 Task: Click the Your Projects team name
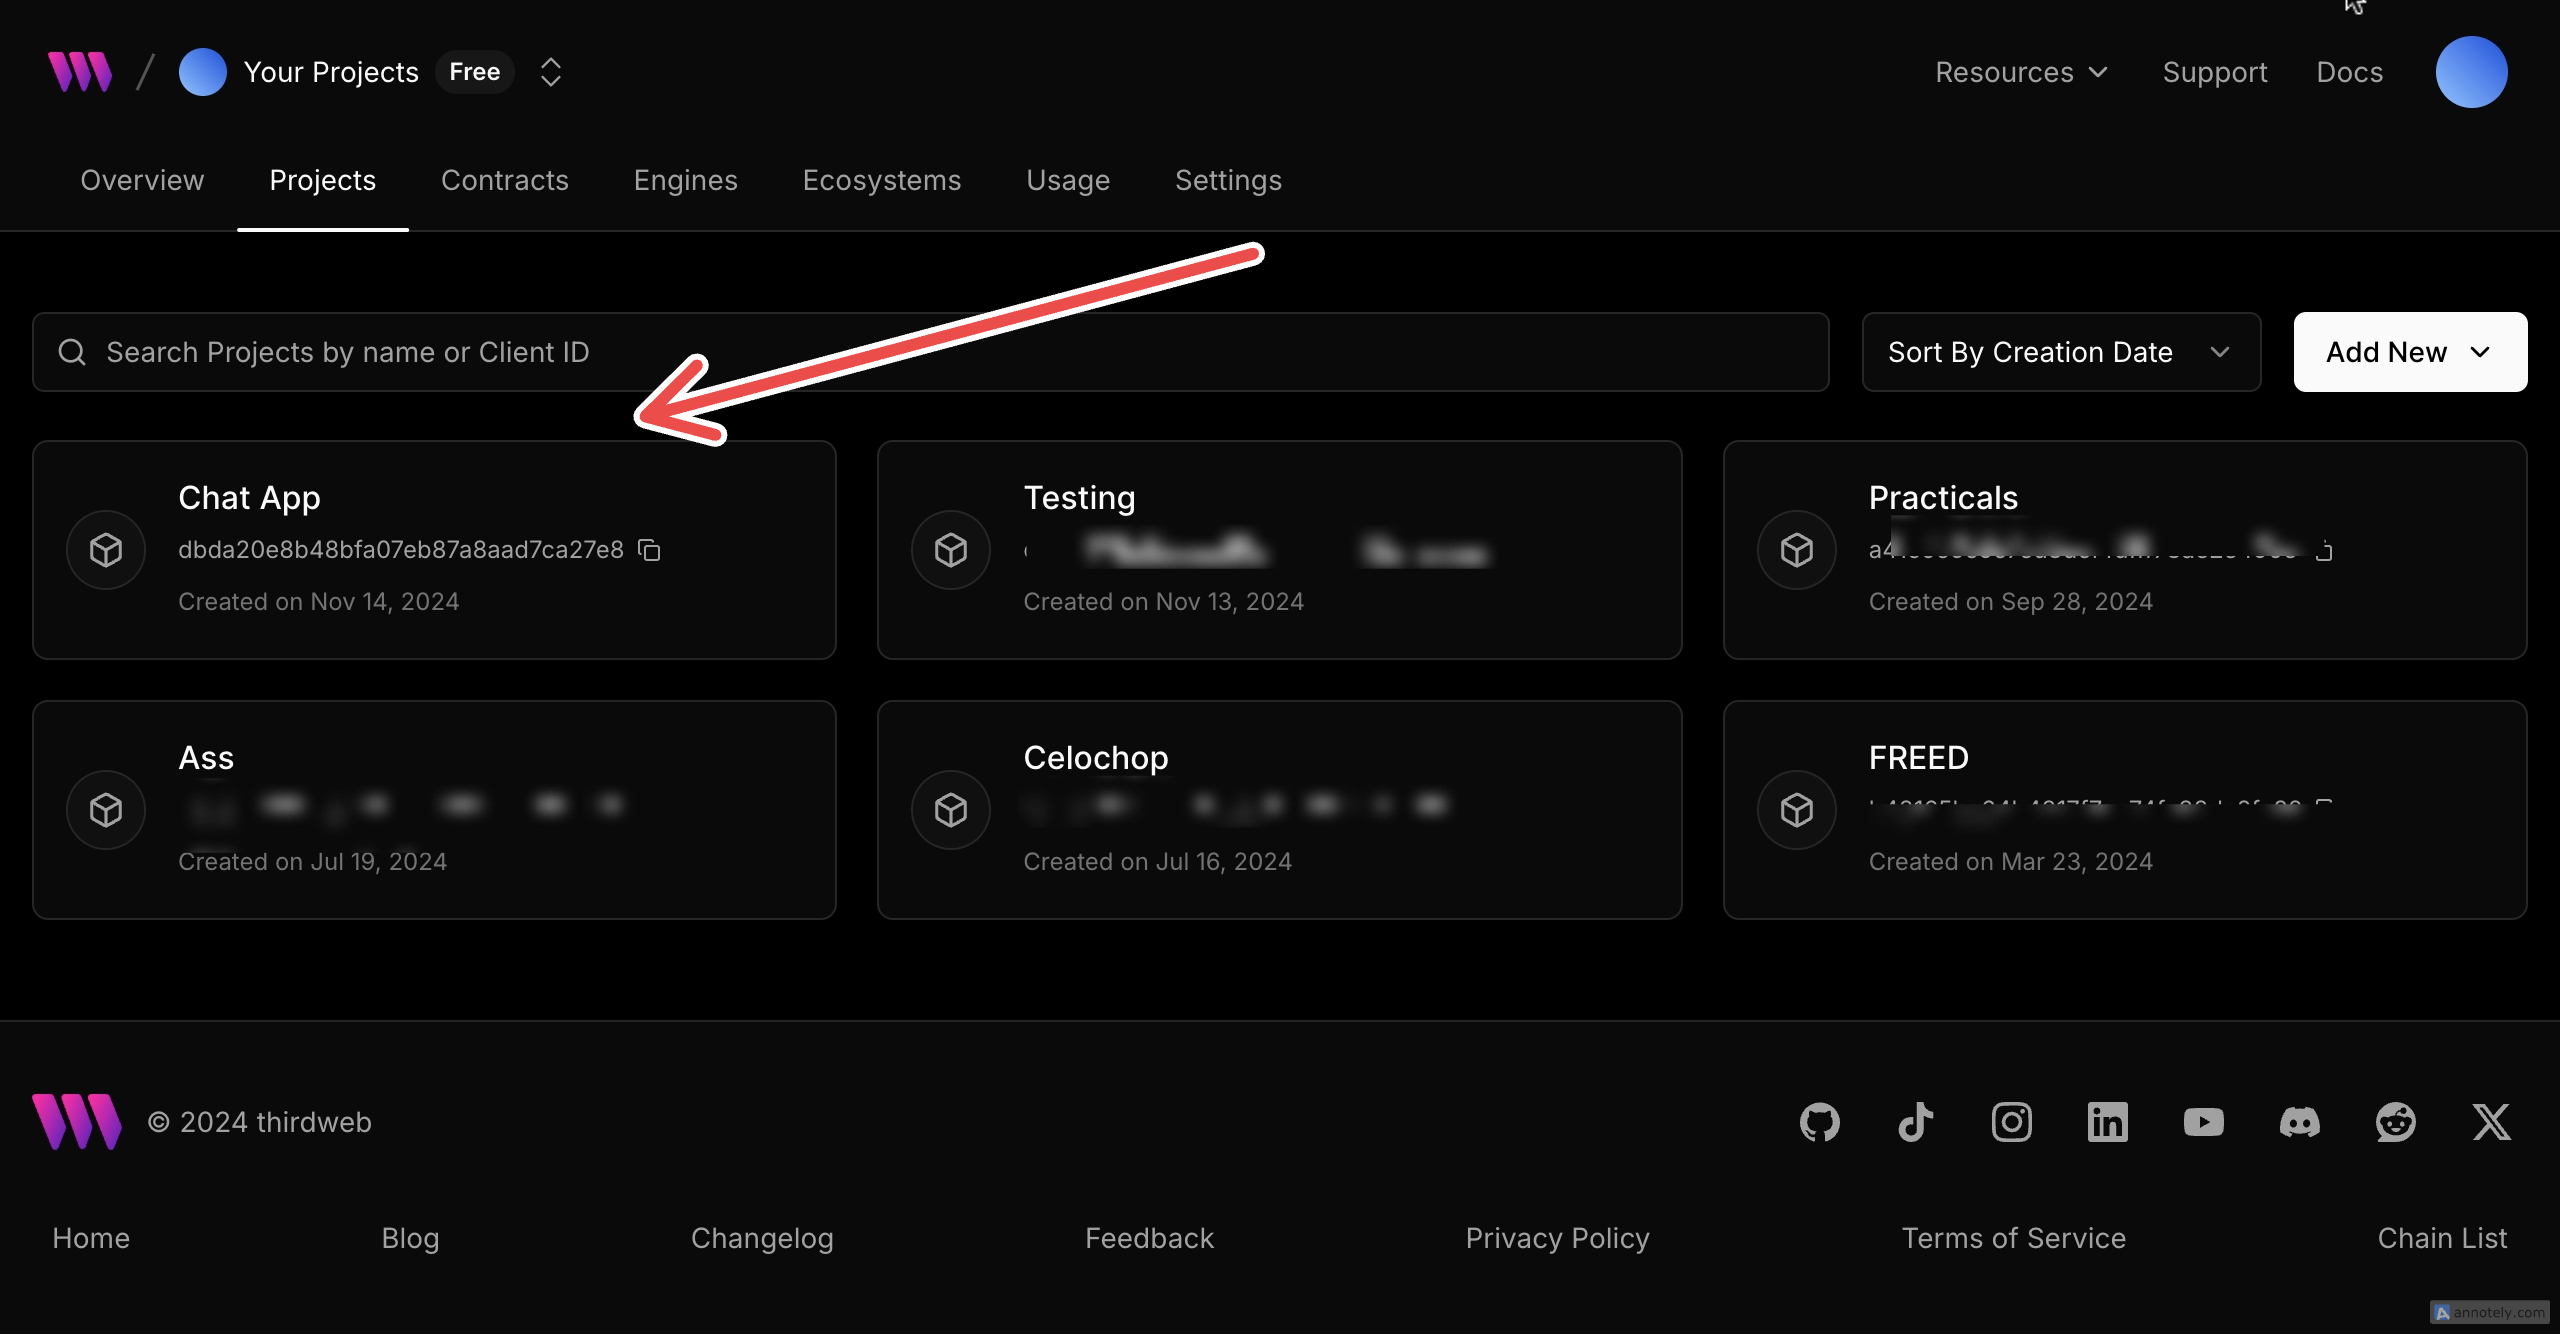[x=331, y=72]
